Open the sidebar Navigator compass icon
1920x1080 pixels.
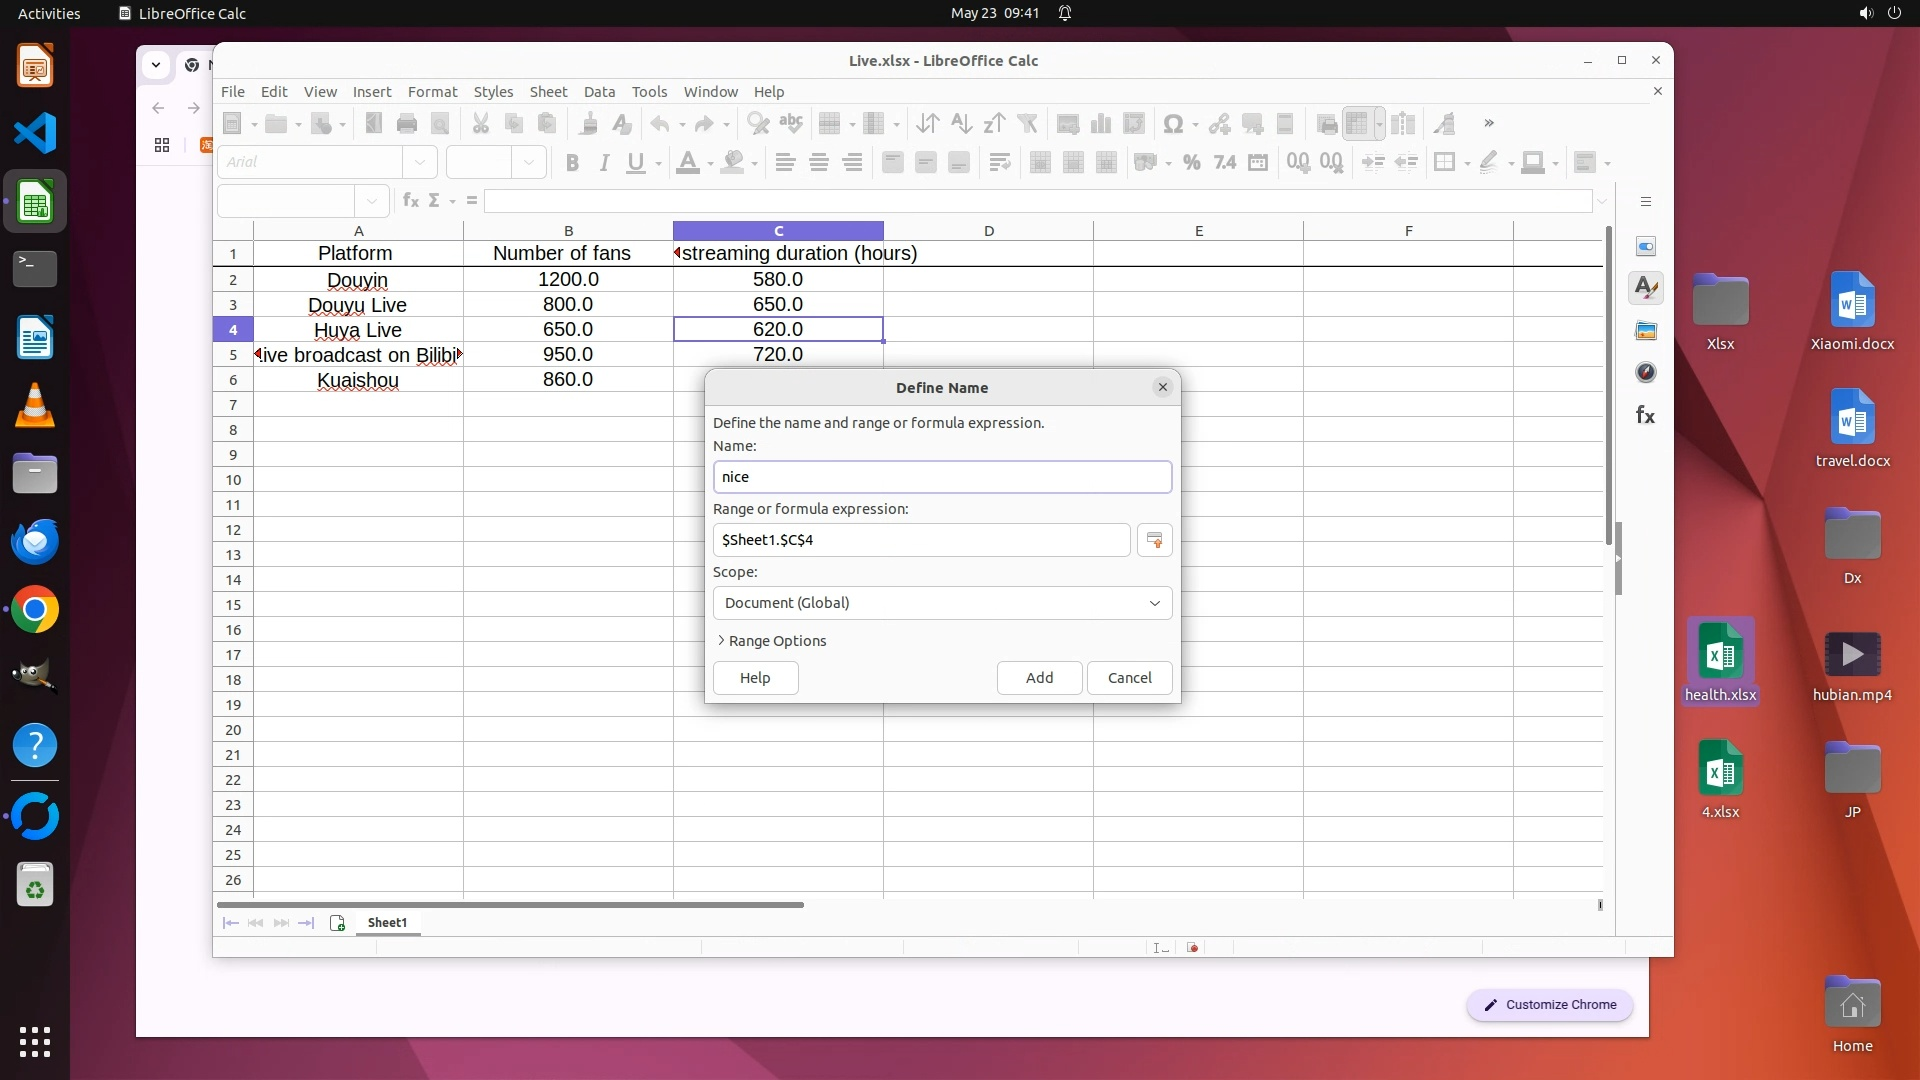[x=1645, y=373]
